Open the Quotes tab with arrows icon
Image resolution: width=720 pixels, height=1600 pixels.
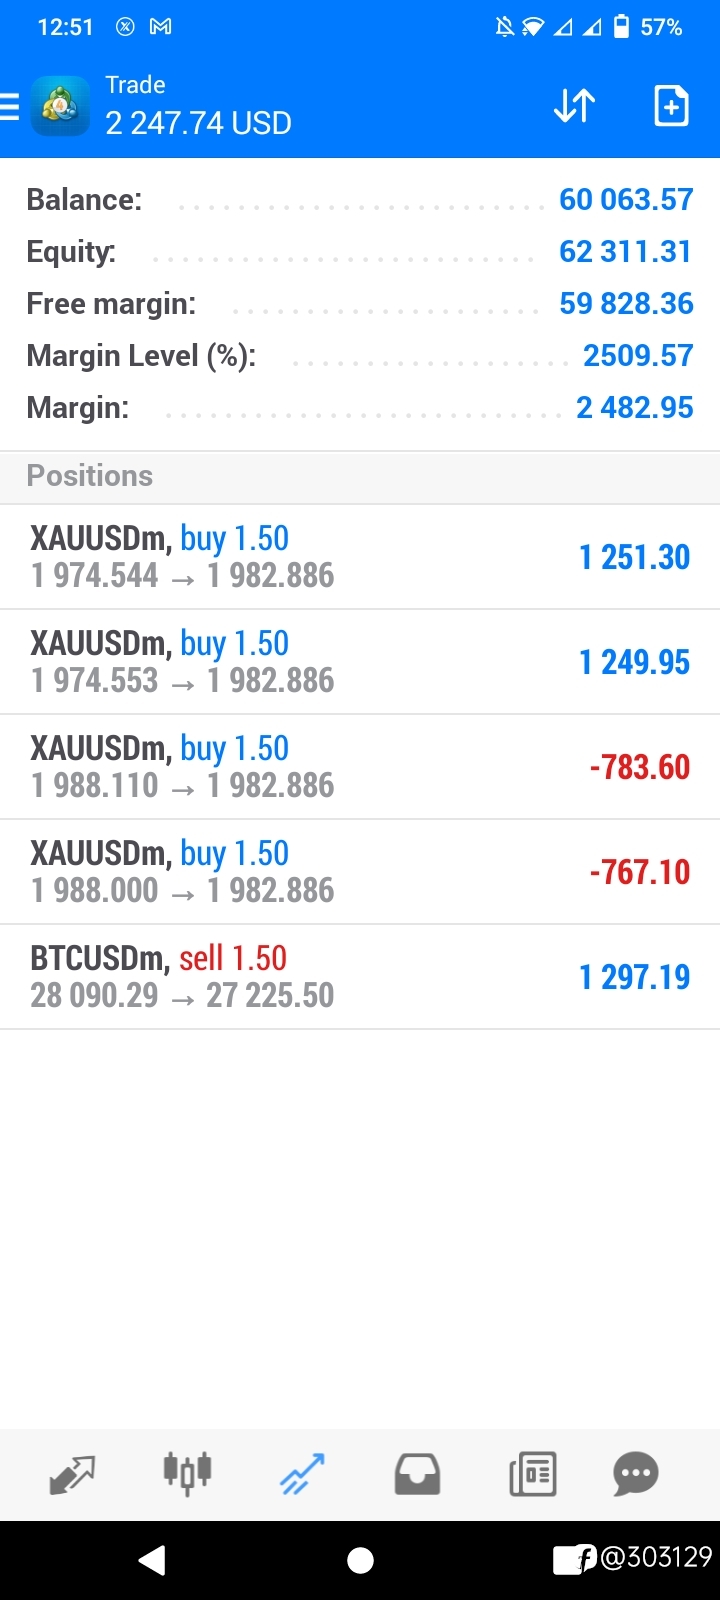pyautogui.click(x=72, y=1474)
